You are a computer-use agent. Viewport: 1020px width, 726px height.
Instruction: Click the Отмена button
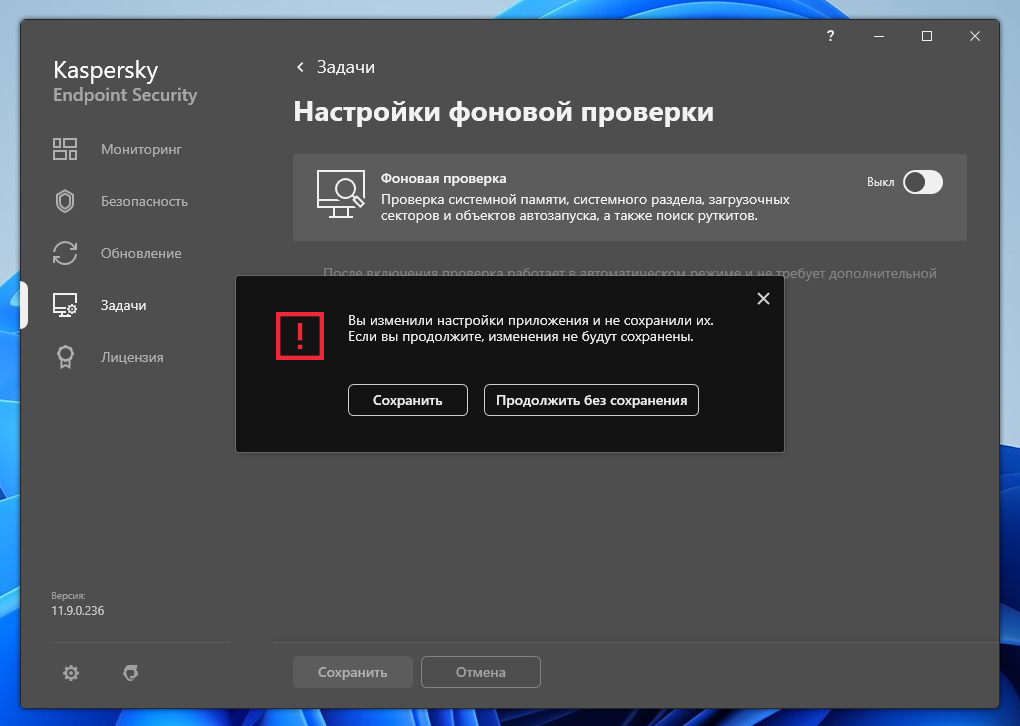481,672
